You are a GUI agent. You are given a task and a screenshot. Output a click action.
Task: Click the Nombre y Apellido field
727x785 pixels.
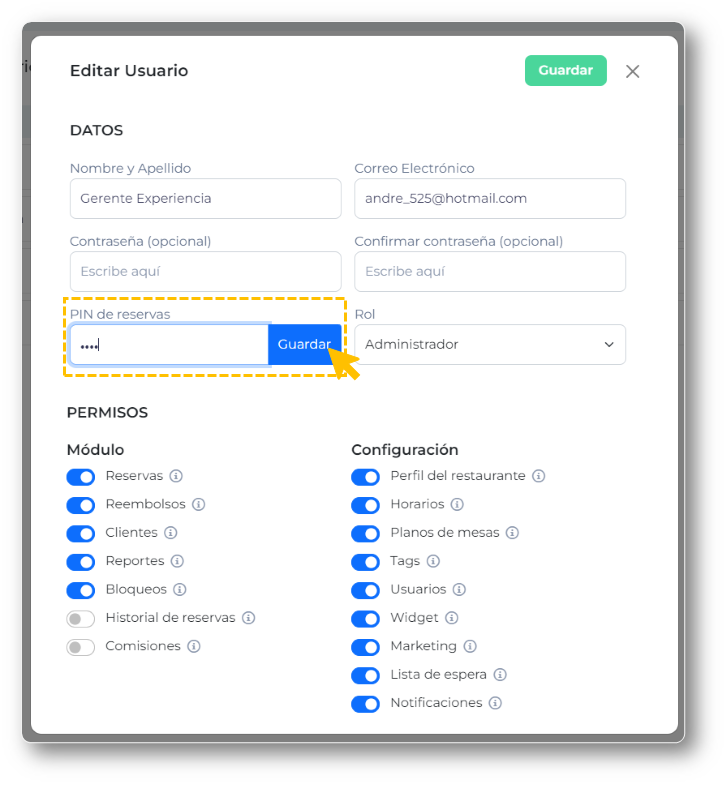(205, 198)
